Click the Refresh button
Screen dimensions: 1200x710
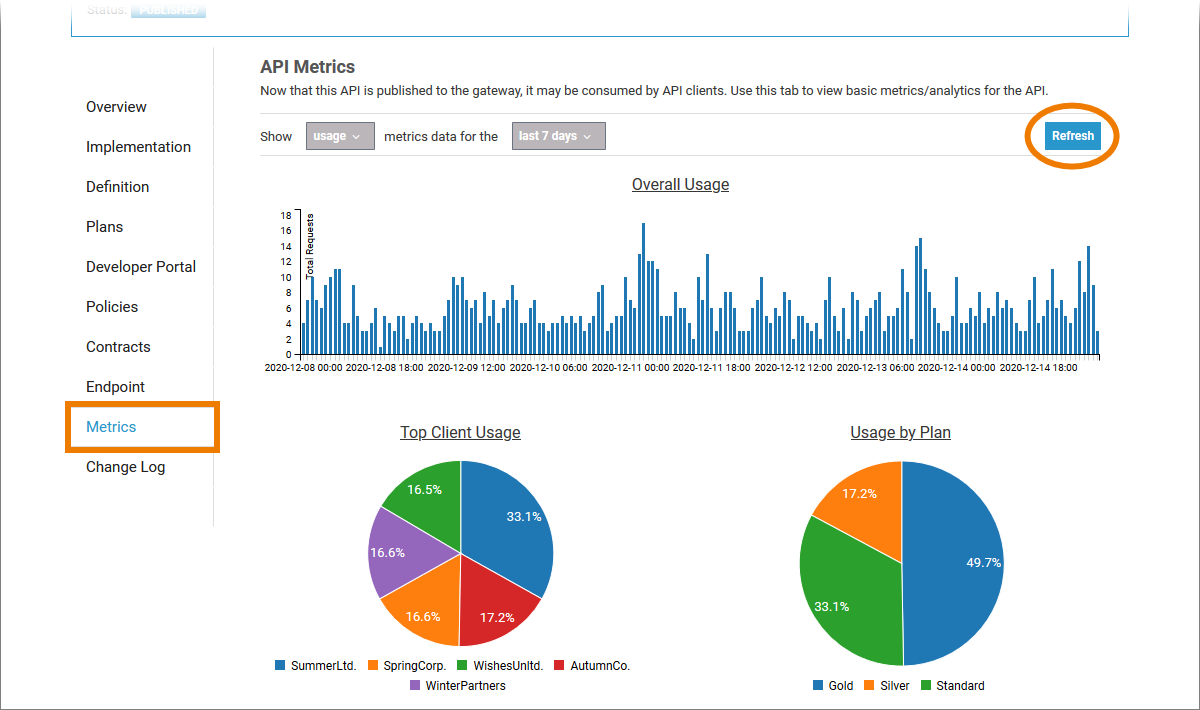pos(1072,136)
